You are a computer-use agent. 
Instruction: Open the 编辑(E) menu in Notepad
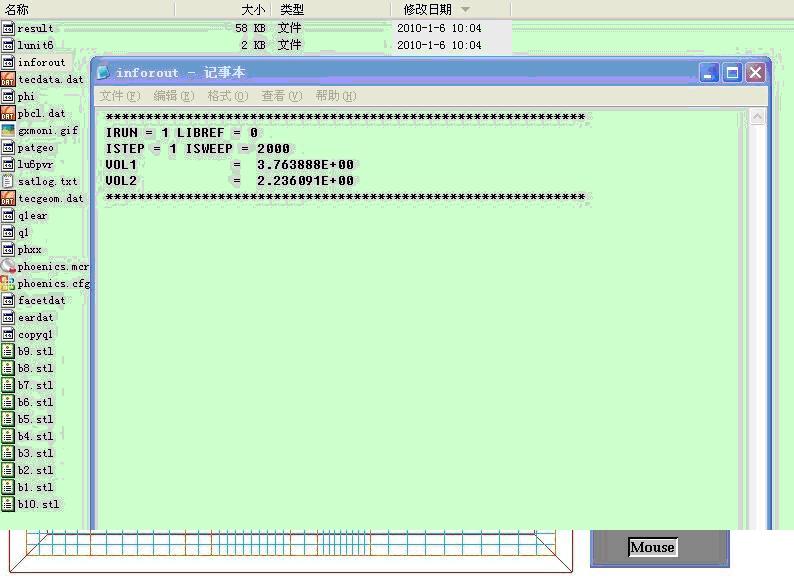click(173, 96)
